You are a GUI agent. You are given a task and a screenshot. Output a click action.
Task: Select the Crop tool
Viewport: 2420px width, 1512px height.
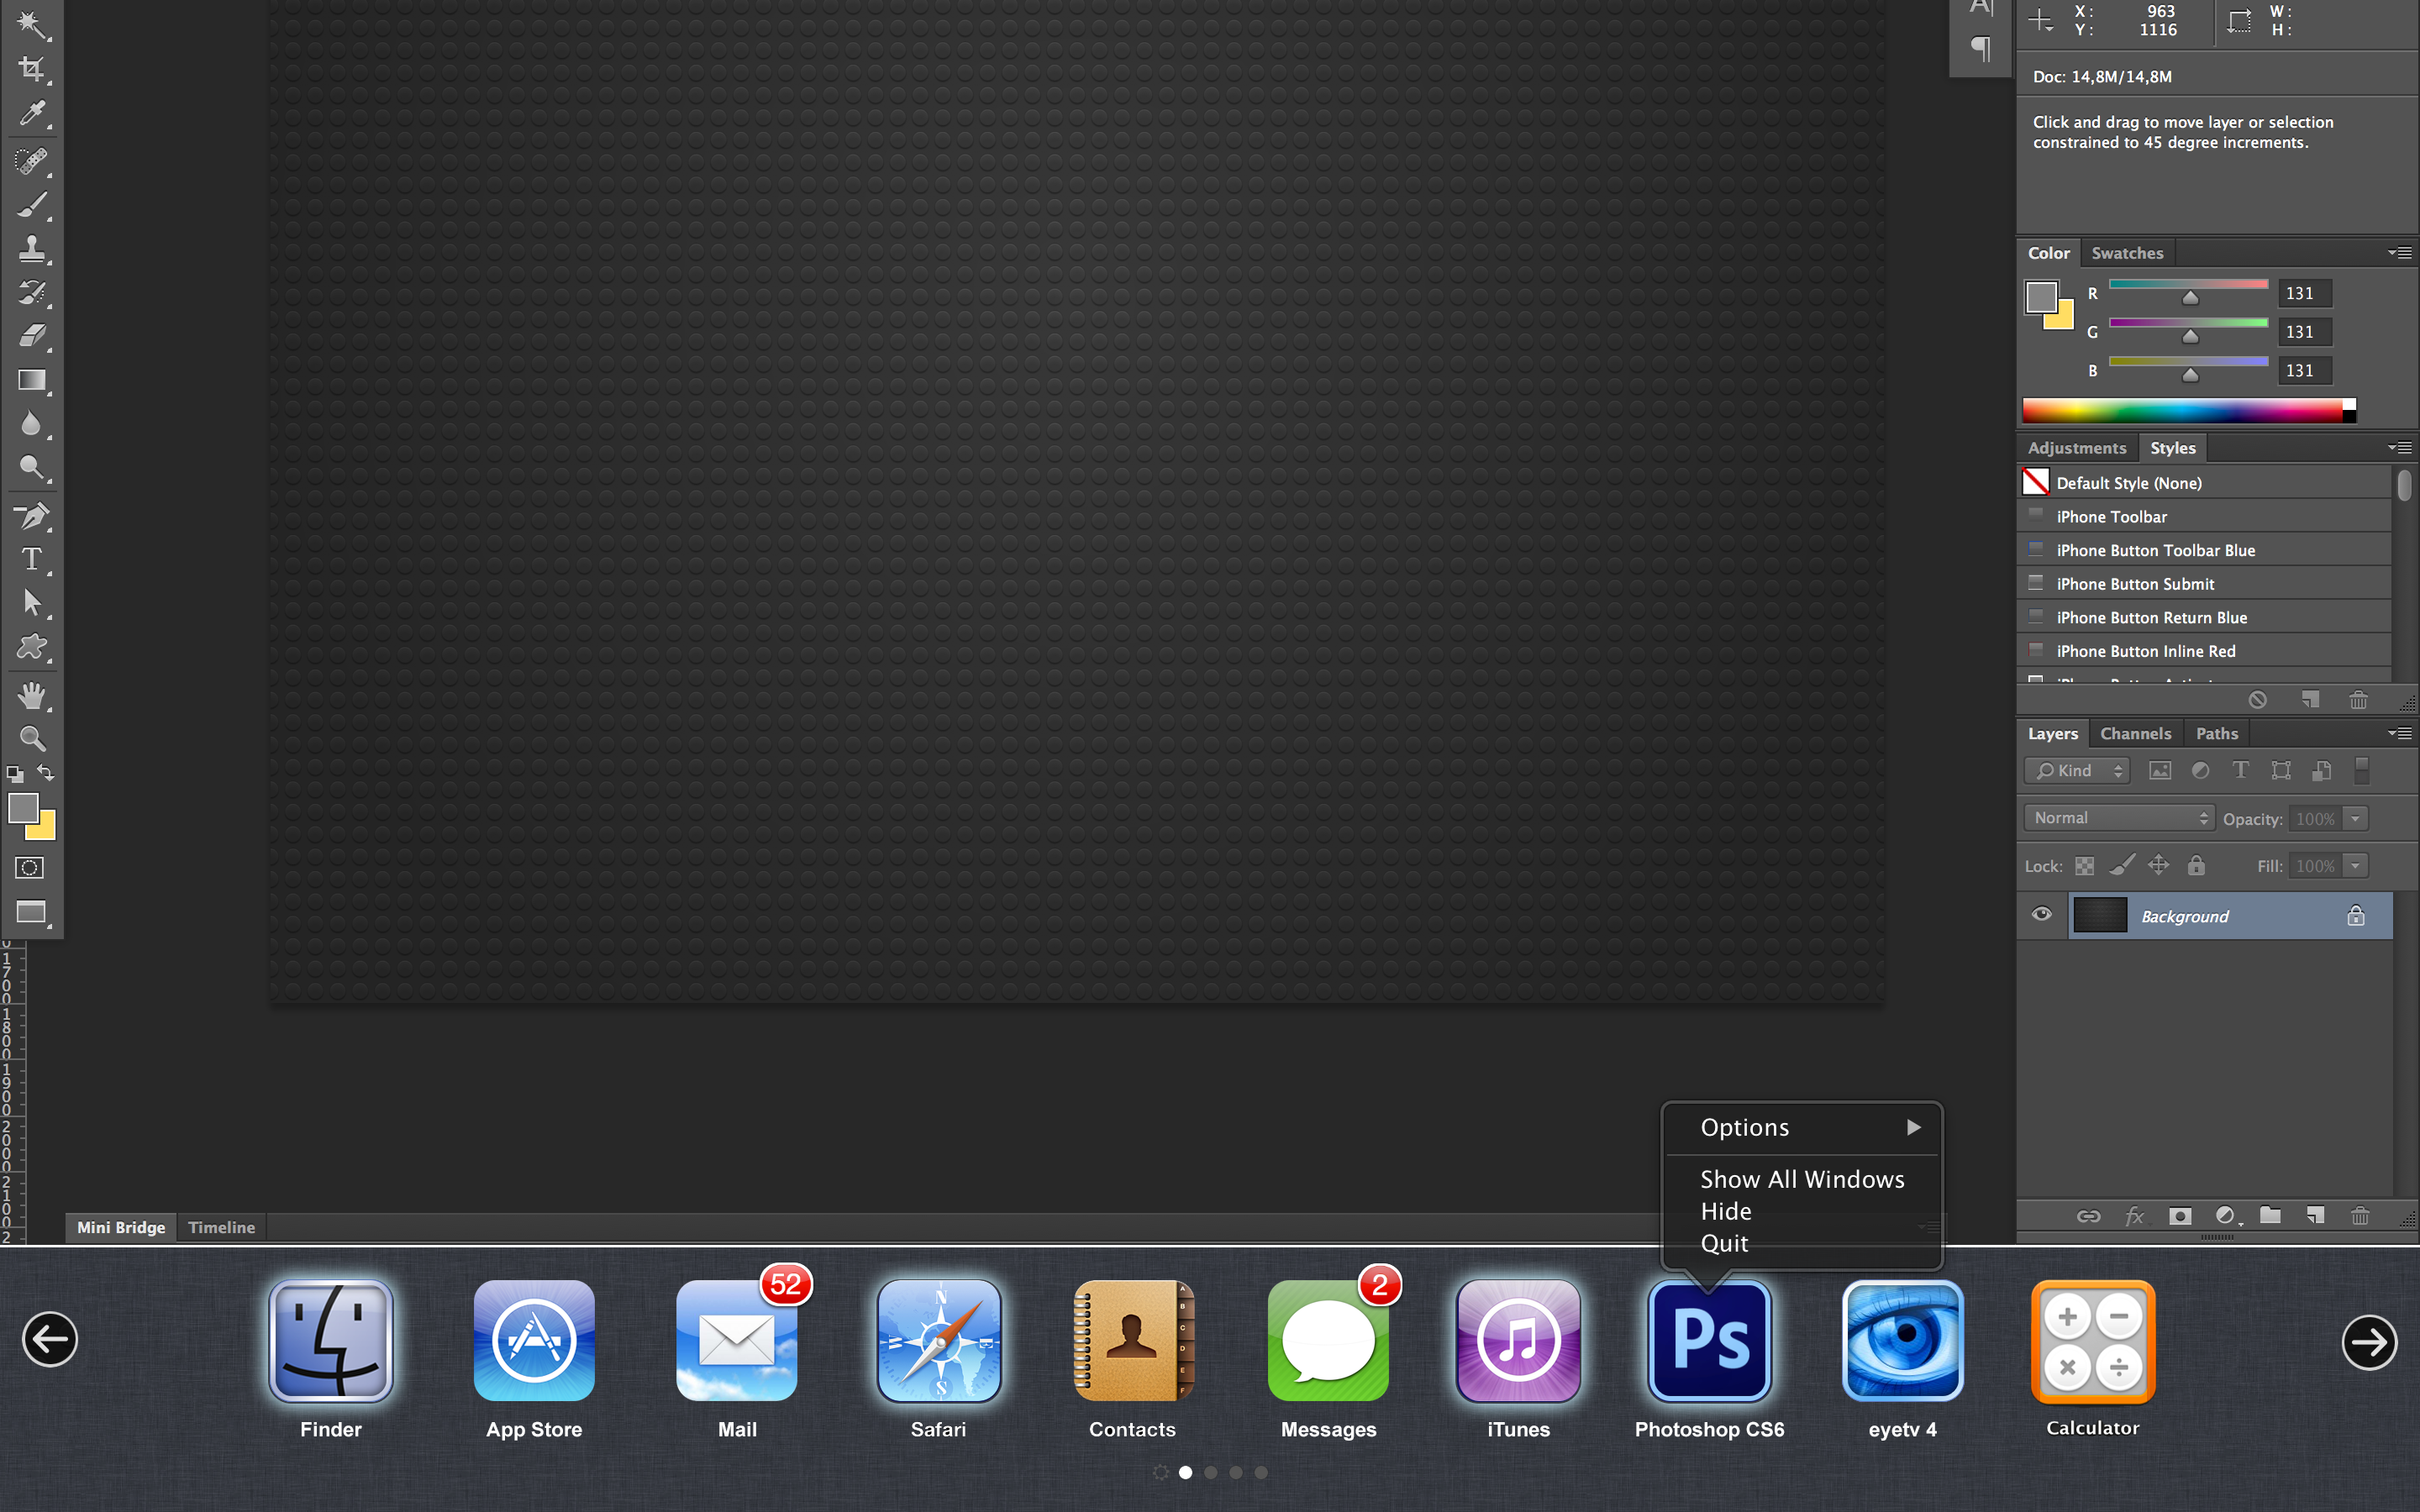pos(32,69)
